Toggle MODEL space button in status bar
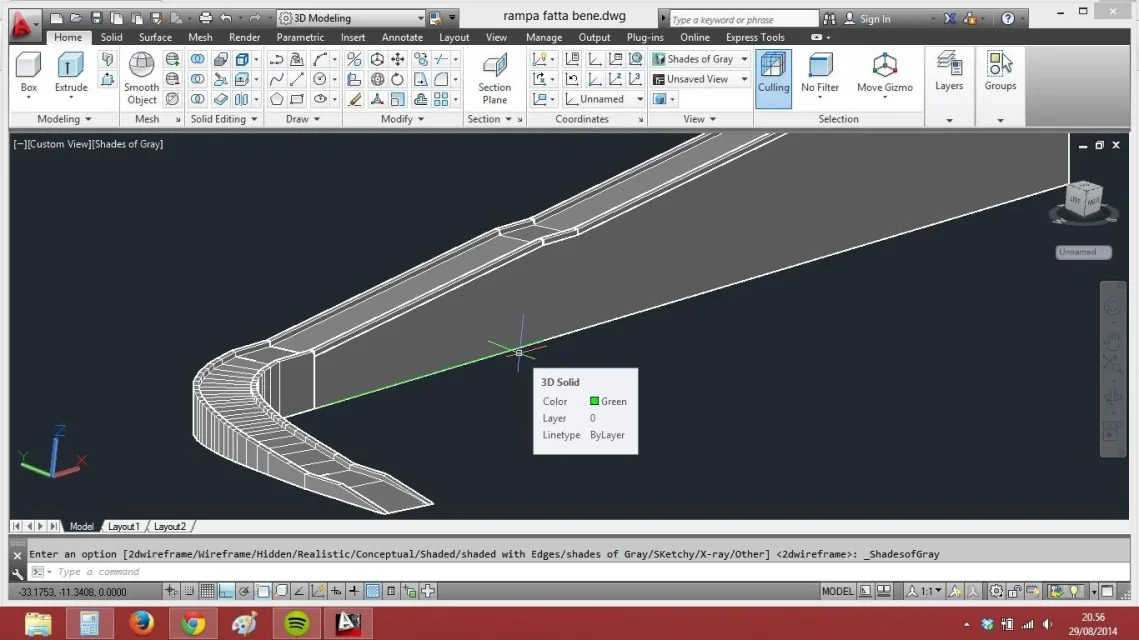 pyautogui.click(x=837, y=592)
